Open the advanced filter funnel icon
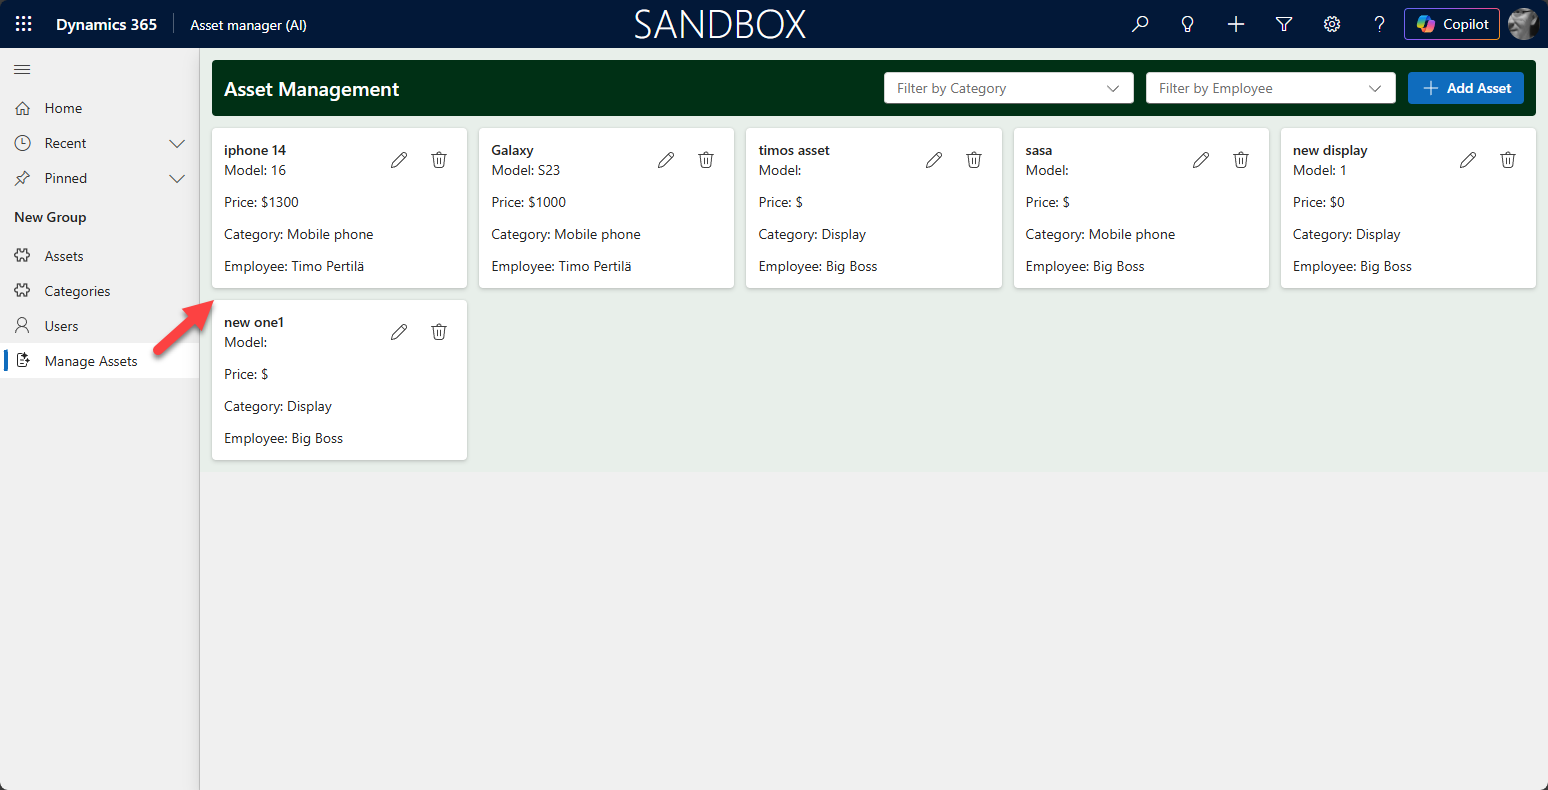 coord(1284,24)
